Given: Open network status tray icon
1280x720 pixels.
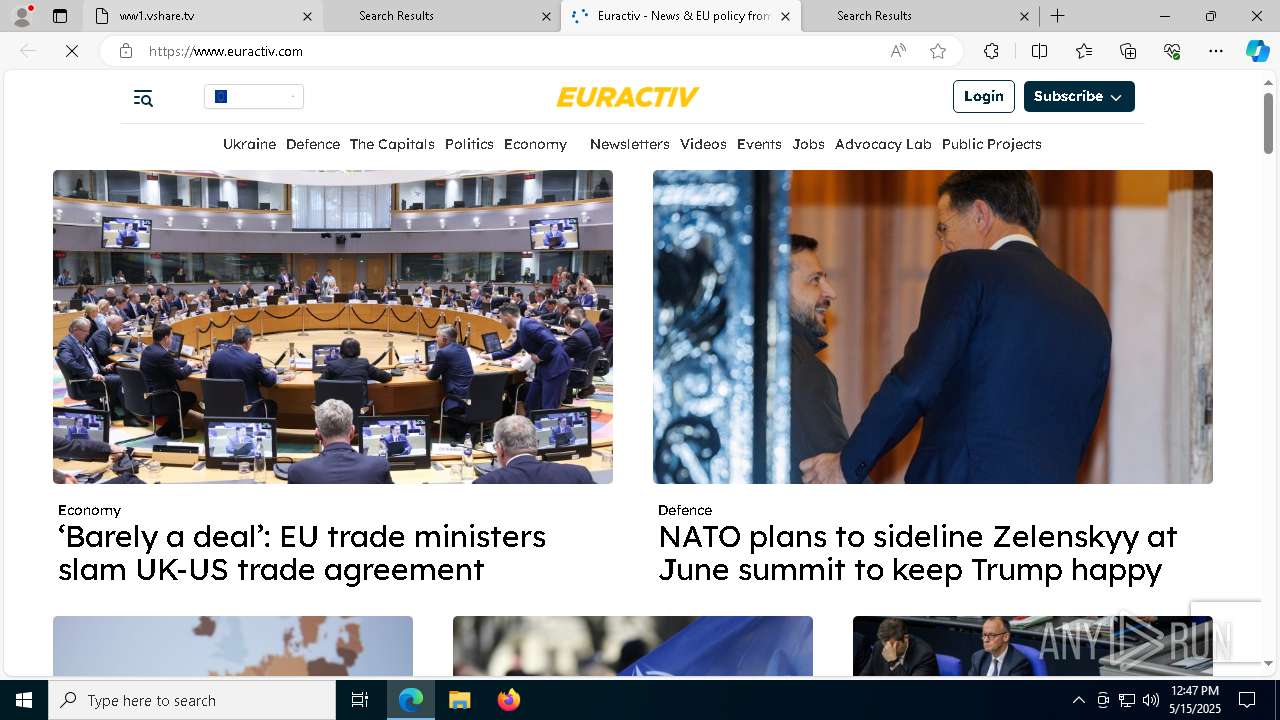Looking at the screenshot, I should coord(1126,700).
